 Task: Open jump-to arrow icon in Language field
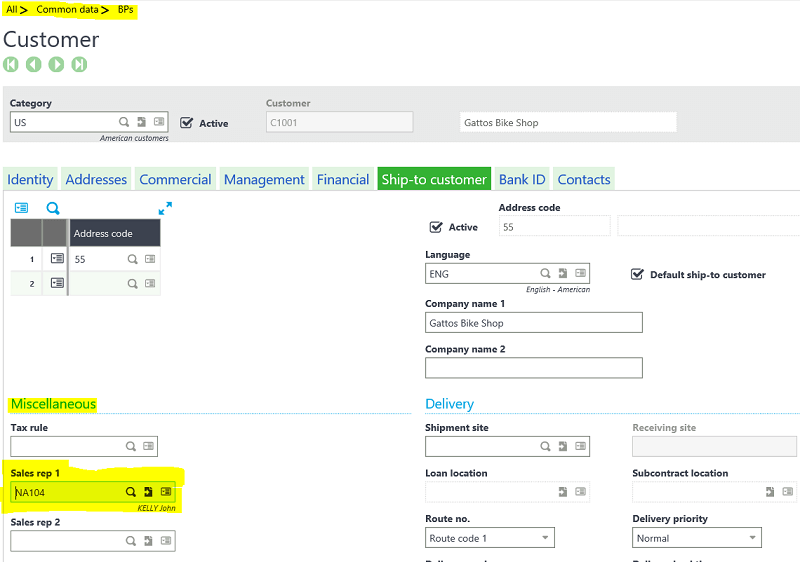tap(563, 273)
